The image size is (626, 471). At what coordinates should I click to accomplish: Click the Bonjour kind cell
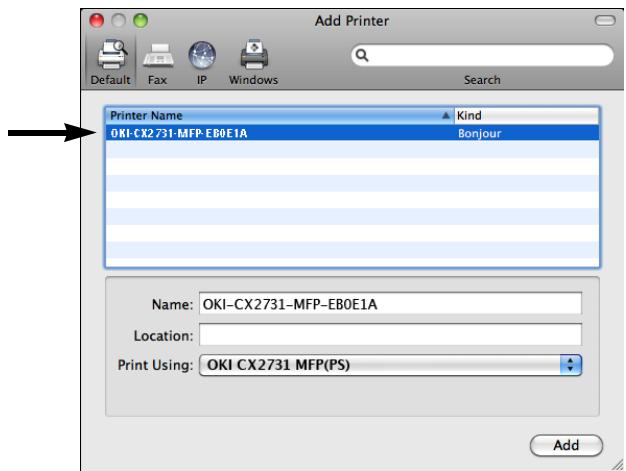tap(479, 133)
